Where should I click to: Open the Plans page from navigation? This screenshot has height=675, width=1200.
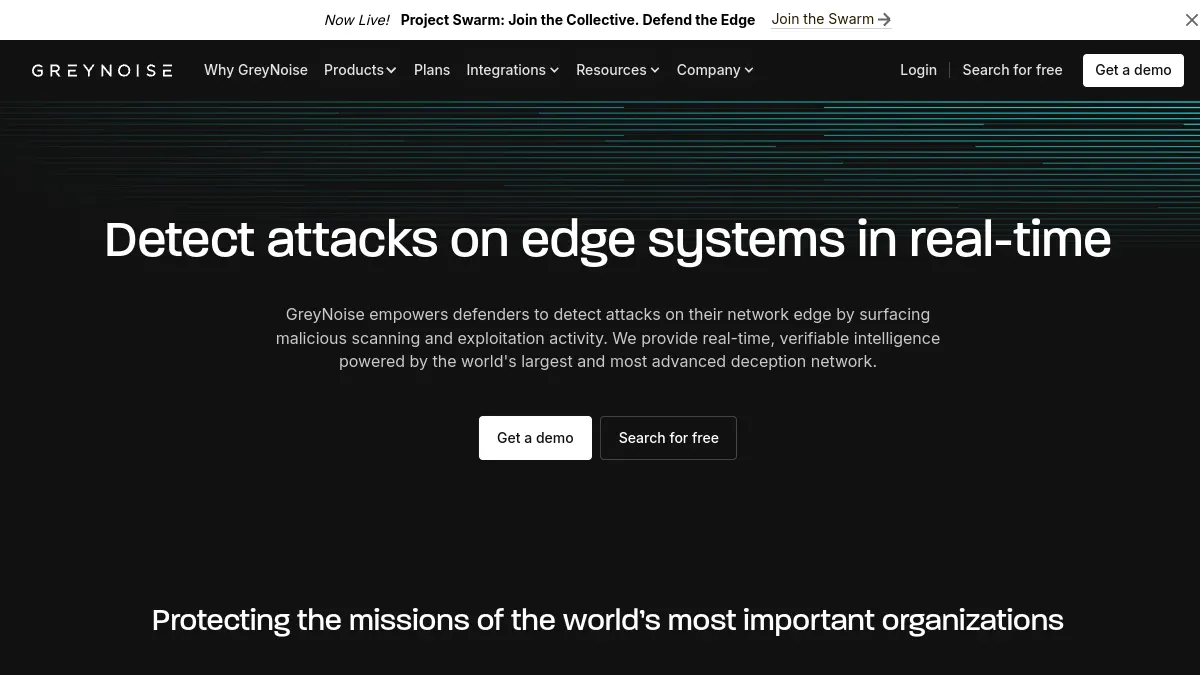[x=432, y=70]
